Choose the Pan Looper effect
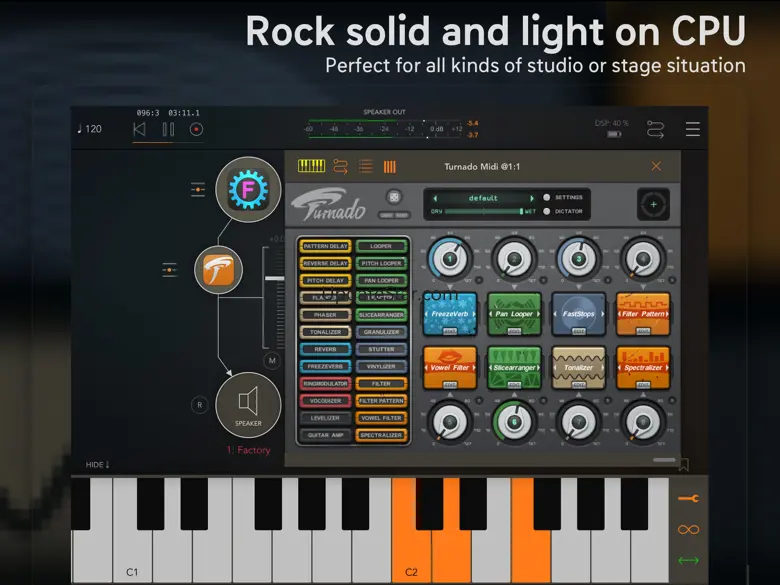Viewport: 780px width, 585px height. pyautogui.click(x=381, y=281)
